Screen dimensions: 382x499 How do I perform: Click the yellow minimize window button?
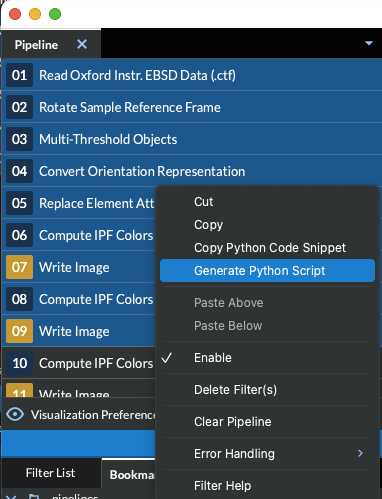click(35, 14)
